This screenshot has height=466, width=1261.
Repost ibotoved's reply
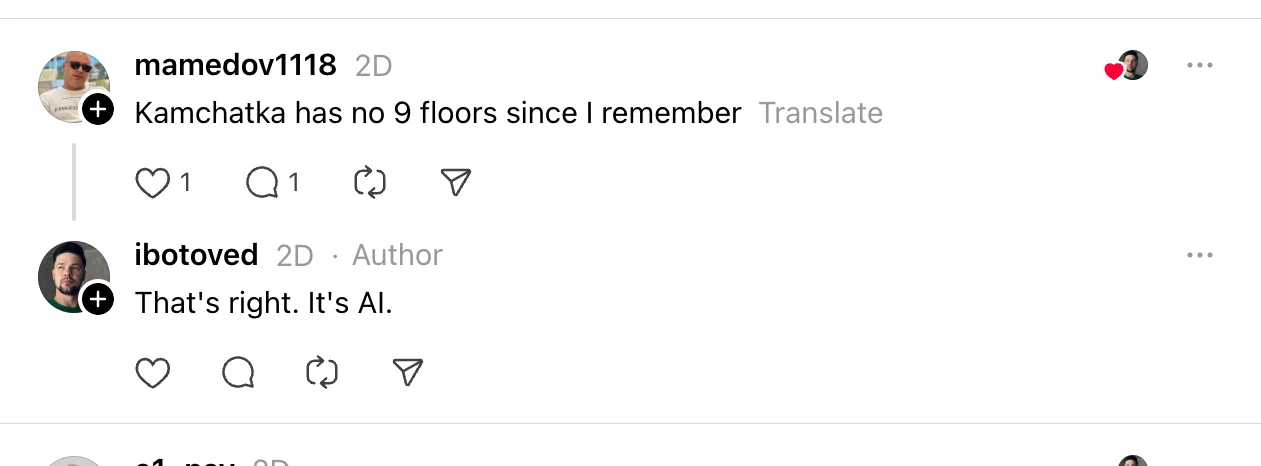[322, 373]
